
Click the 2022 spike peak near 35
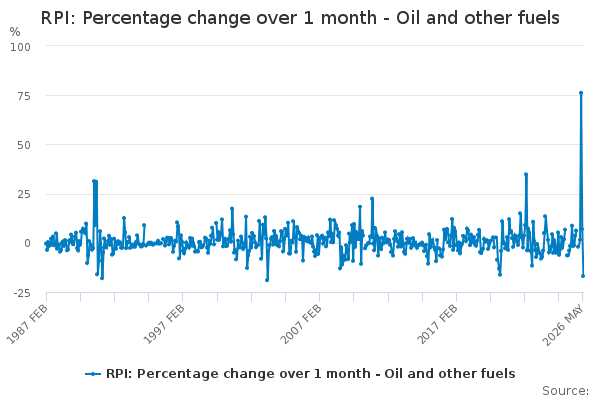pos(526,174)
